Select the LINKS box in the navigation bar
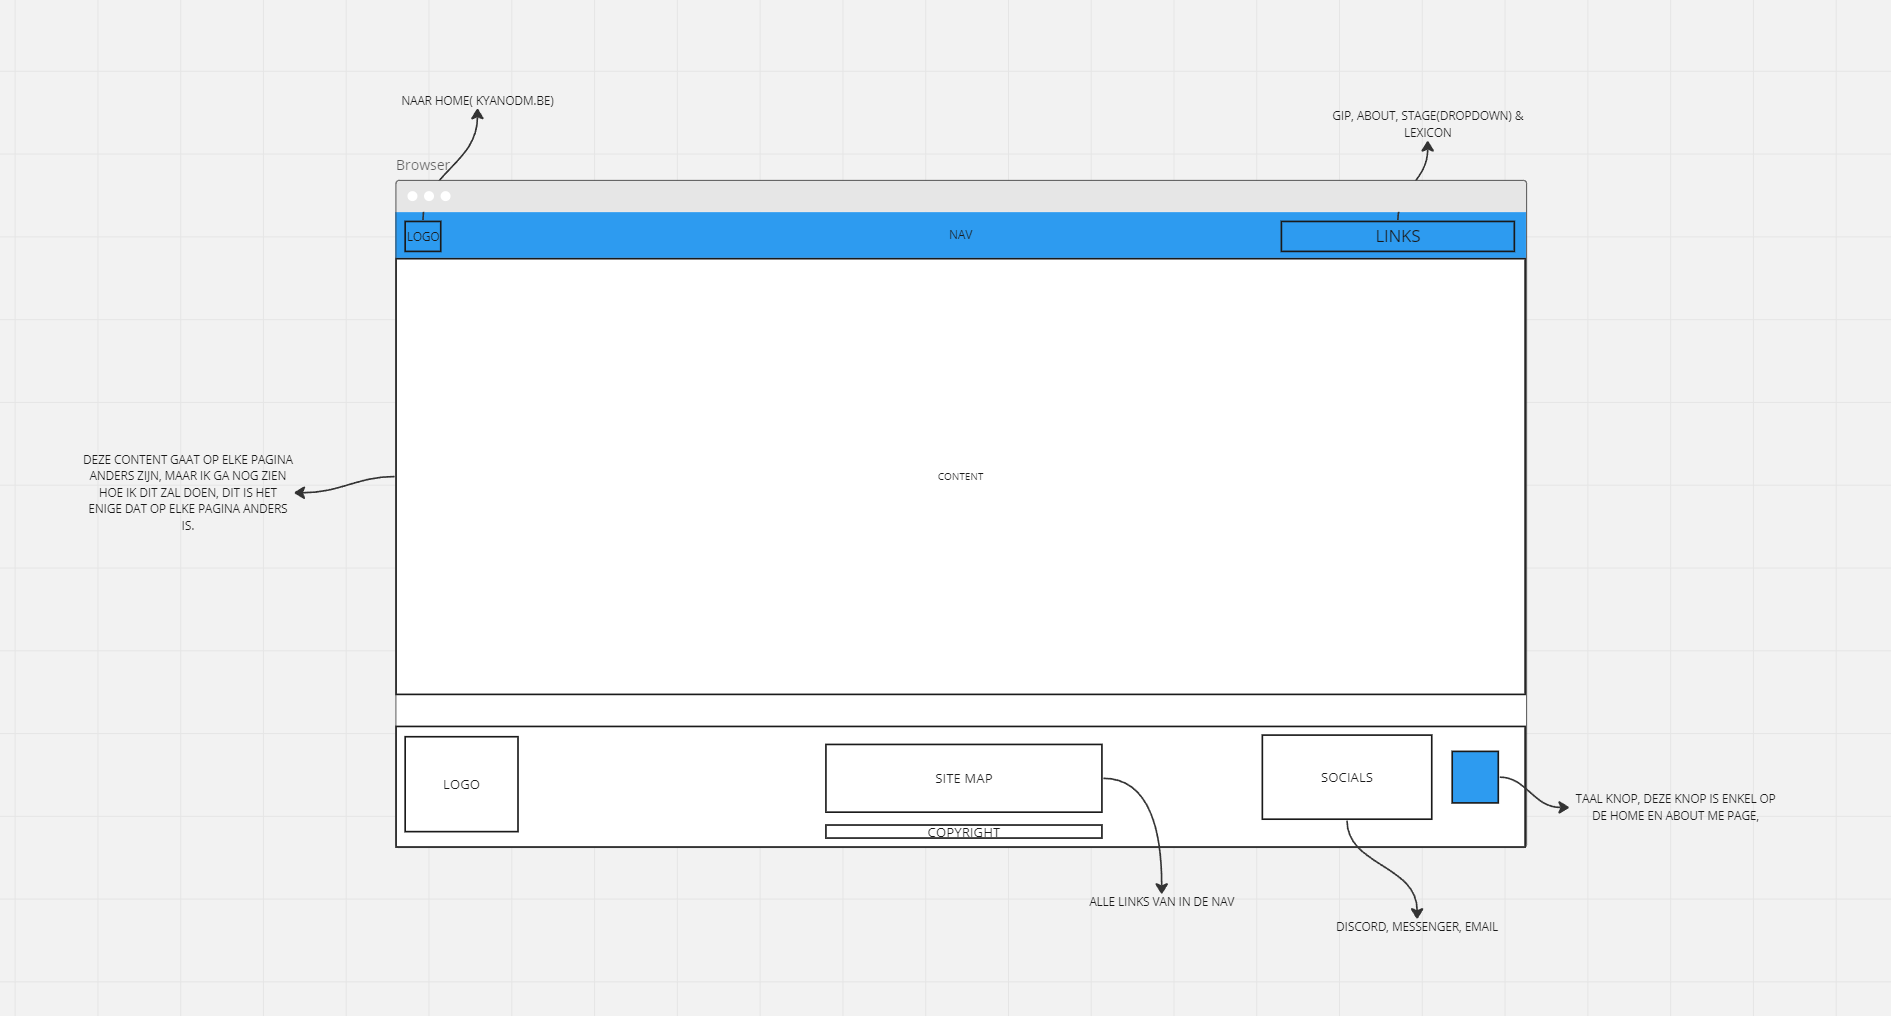Image resolution: width=1891 pixels, height=1016 pixels. coord(1397,237)
